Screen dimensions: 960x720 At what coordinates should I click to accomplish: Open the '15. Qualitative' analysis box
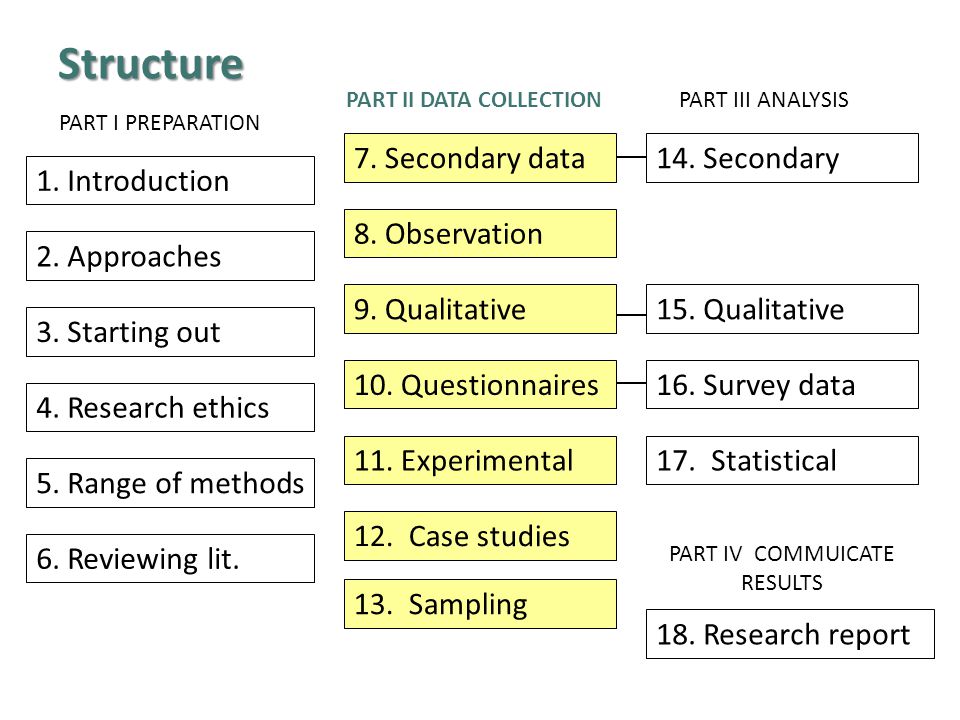click(782, 309)
